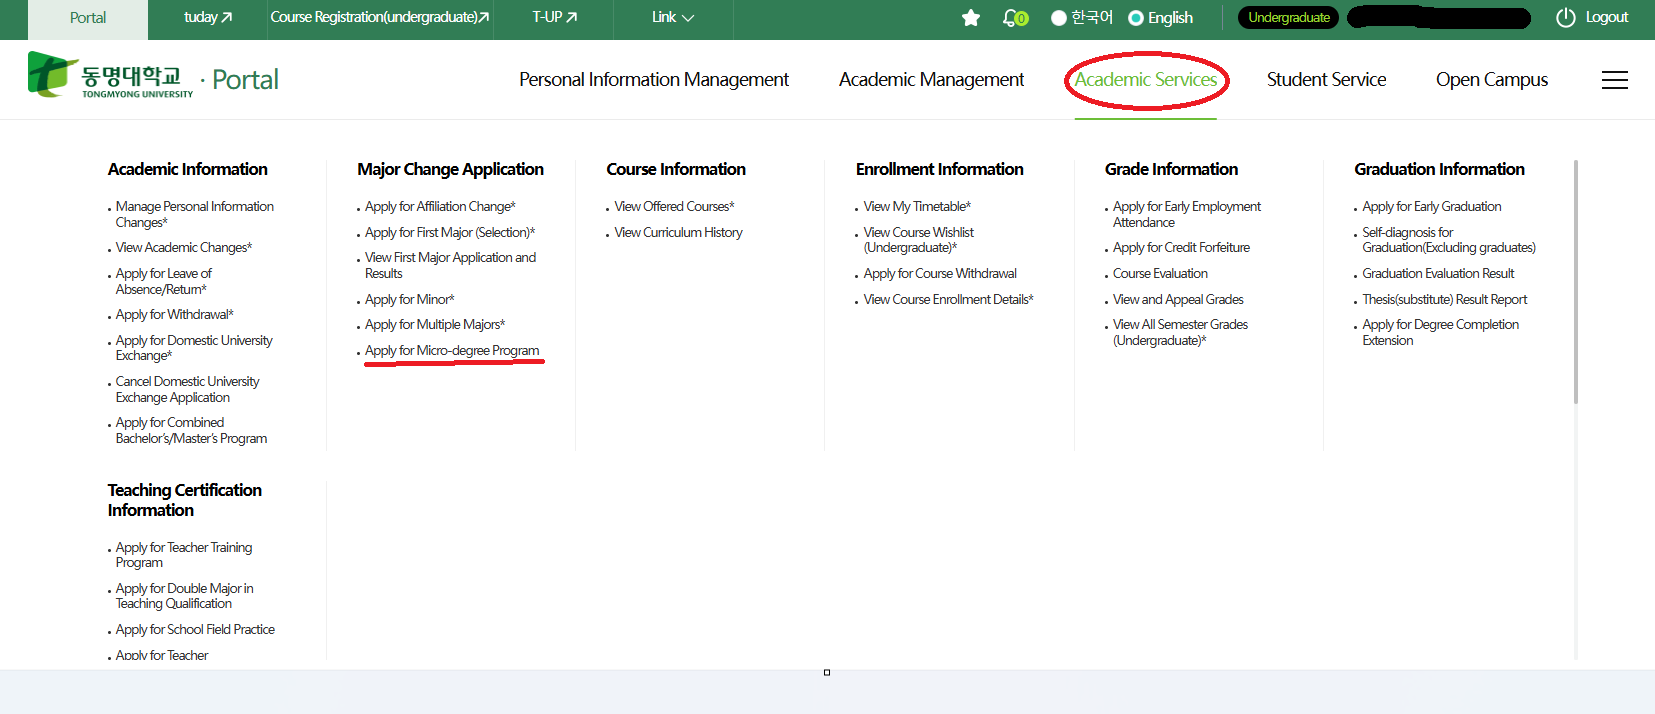Select View My Timetable link

917,207
